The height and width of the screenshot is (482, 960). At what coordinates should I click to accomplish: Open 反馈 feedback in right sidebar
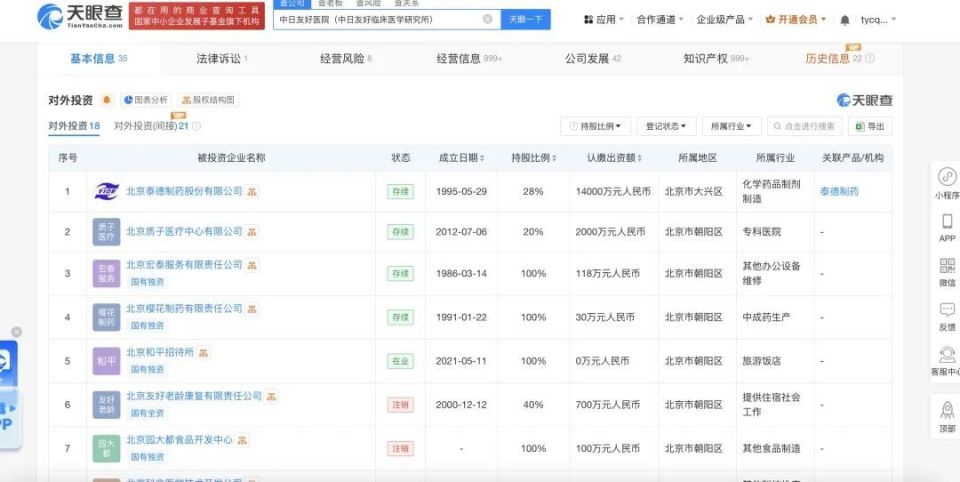(947, 317)
